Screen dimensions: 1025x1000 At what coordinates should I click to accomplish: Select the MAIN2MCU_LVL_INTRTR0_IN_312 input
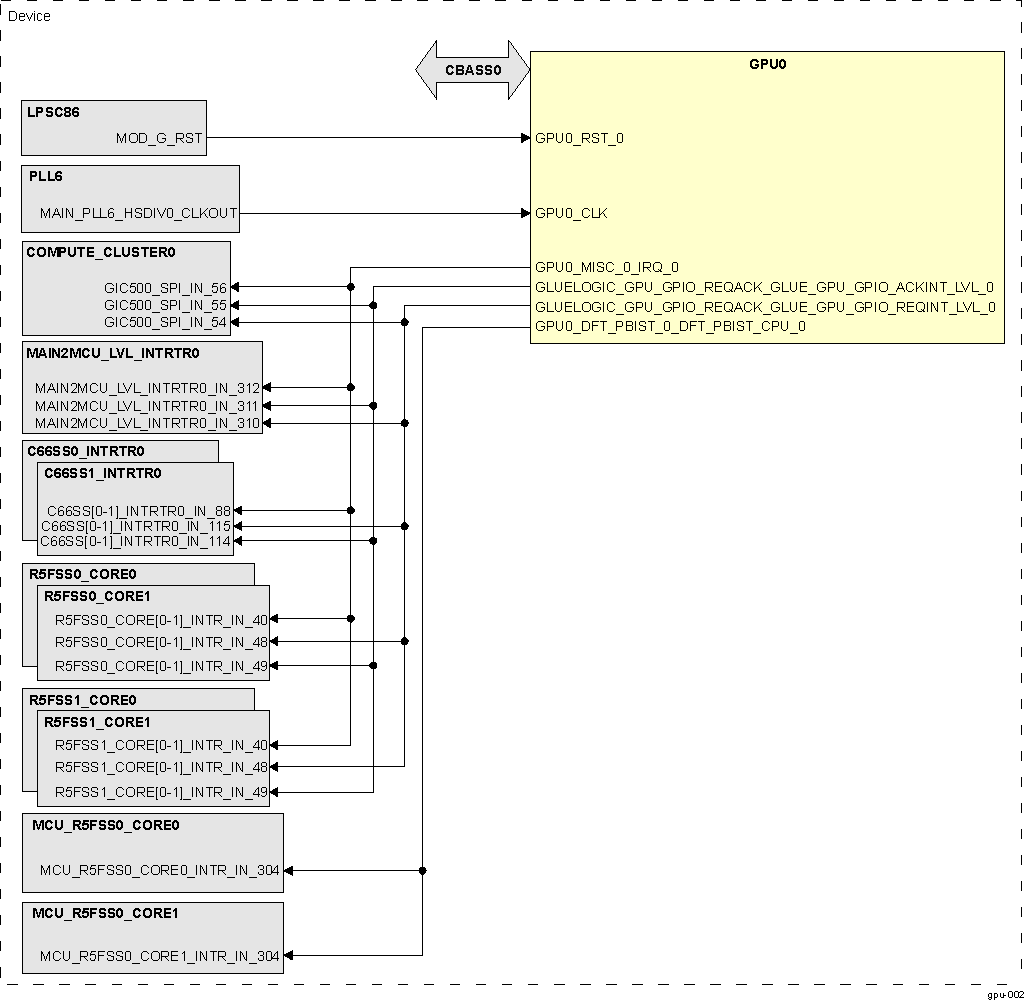coord(147,388)
